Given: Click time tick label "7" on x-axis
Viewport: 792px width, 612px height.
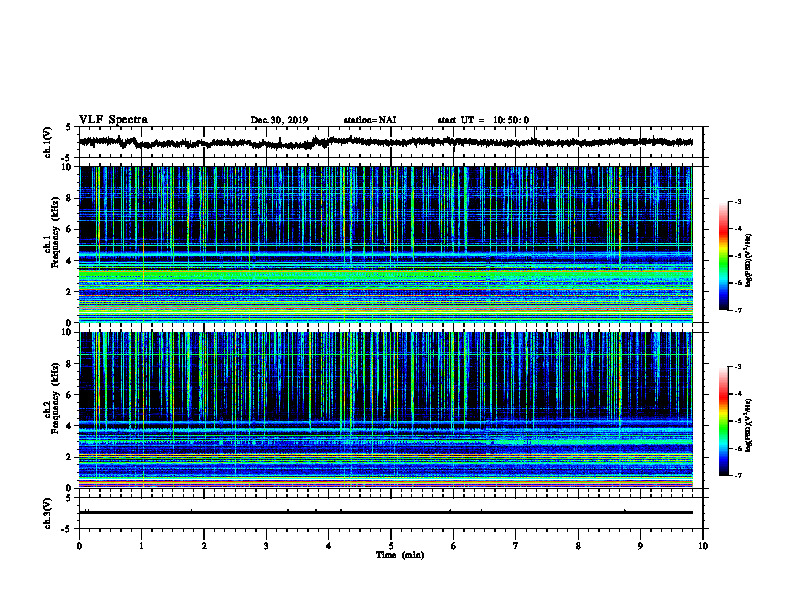Looking at the screenshot, I should tap(516, 546).
